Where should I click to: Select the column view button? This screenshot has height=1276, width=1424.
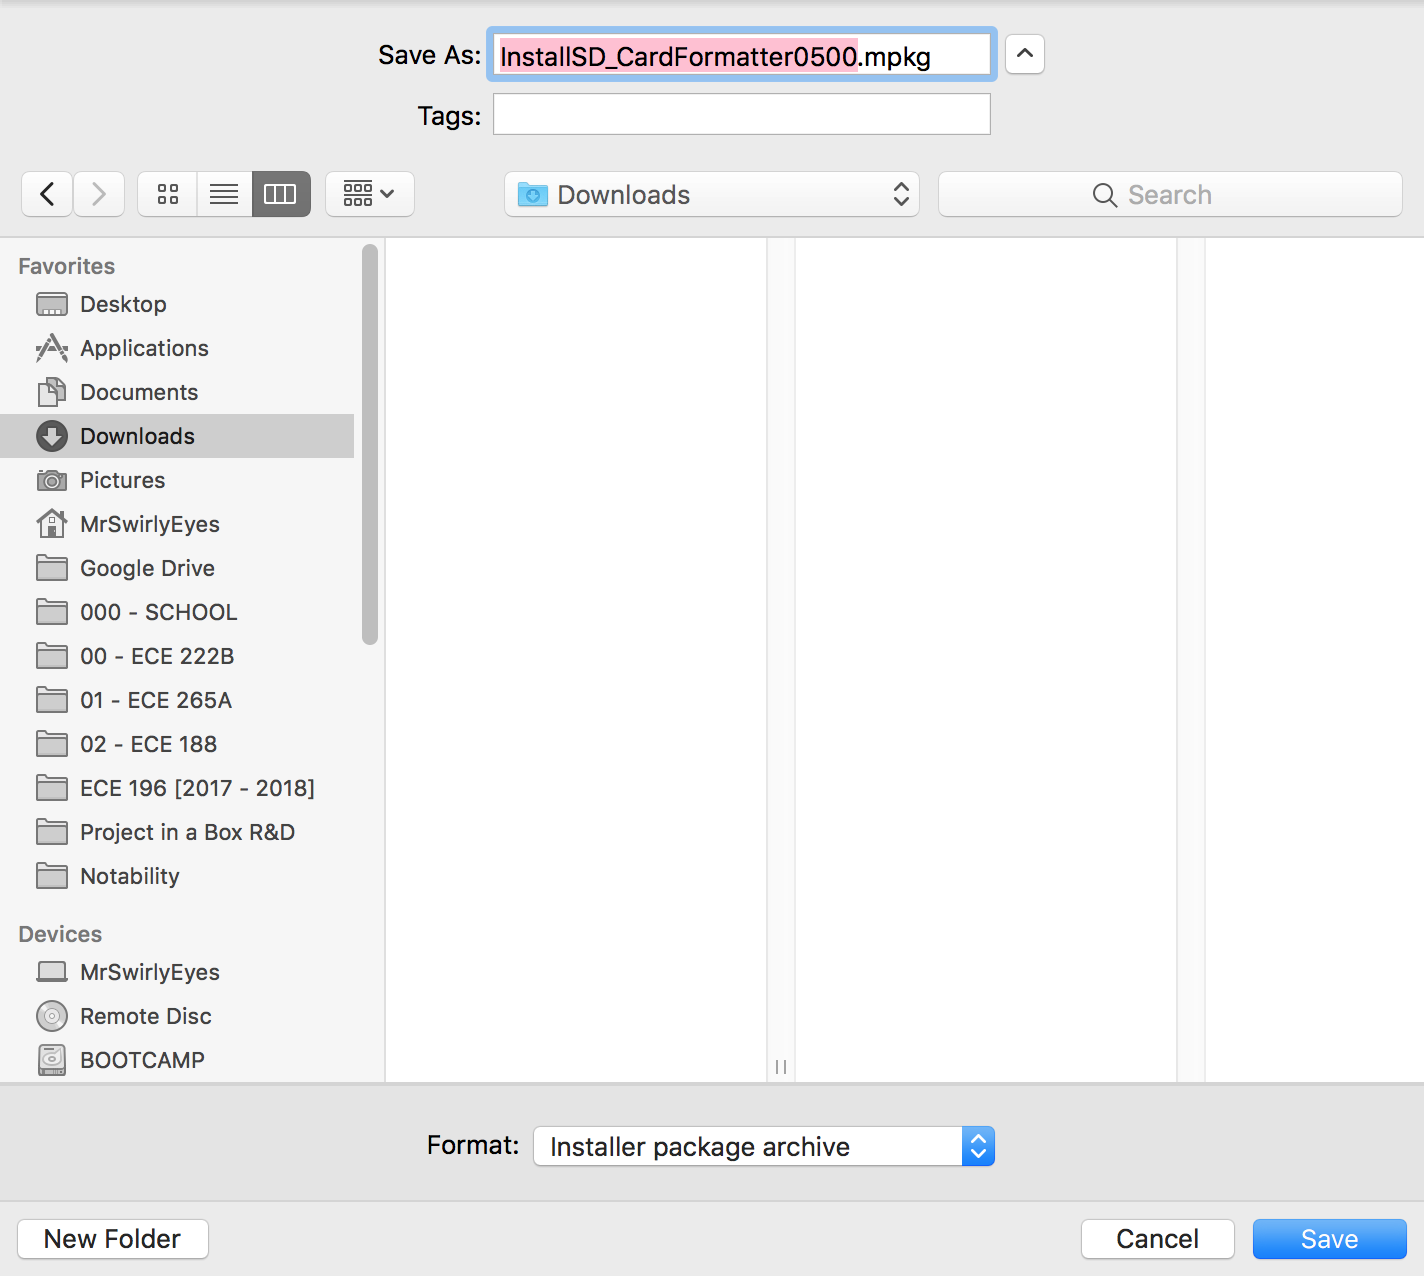coord(280,194)
